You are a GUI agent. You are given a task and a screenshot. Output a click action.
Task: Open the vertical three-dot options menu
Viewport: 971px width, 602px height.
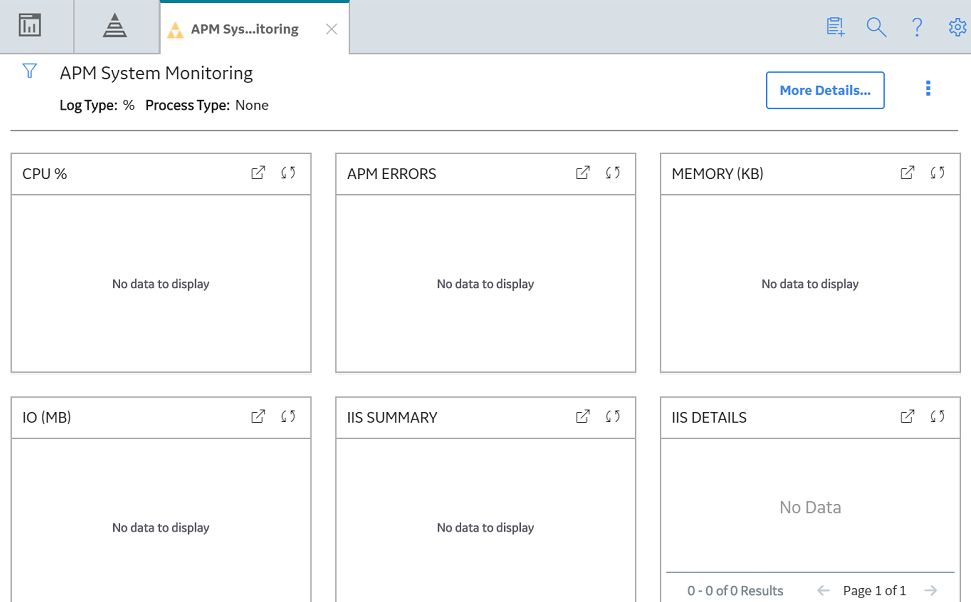click(928, 89)
